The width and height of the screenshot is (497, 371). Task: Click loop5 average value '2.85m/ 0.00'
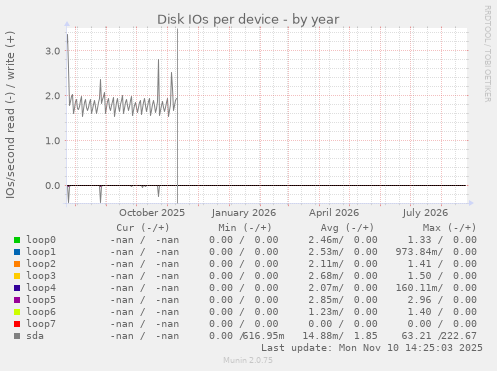[x=343, y=300]
